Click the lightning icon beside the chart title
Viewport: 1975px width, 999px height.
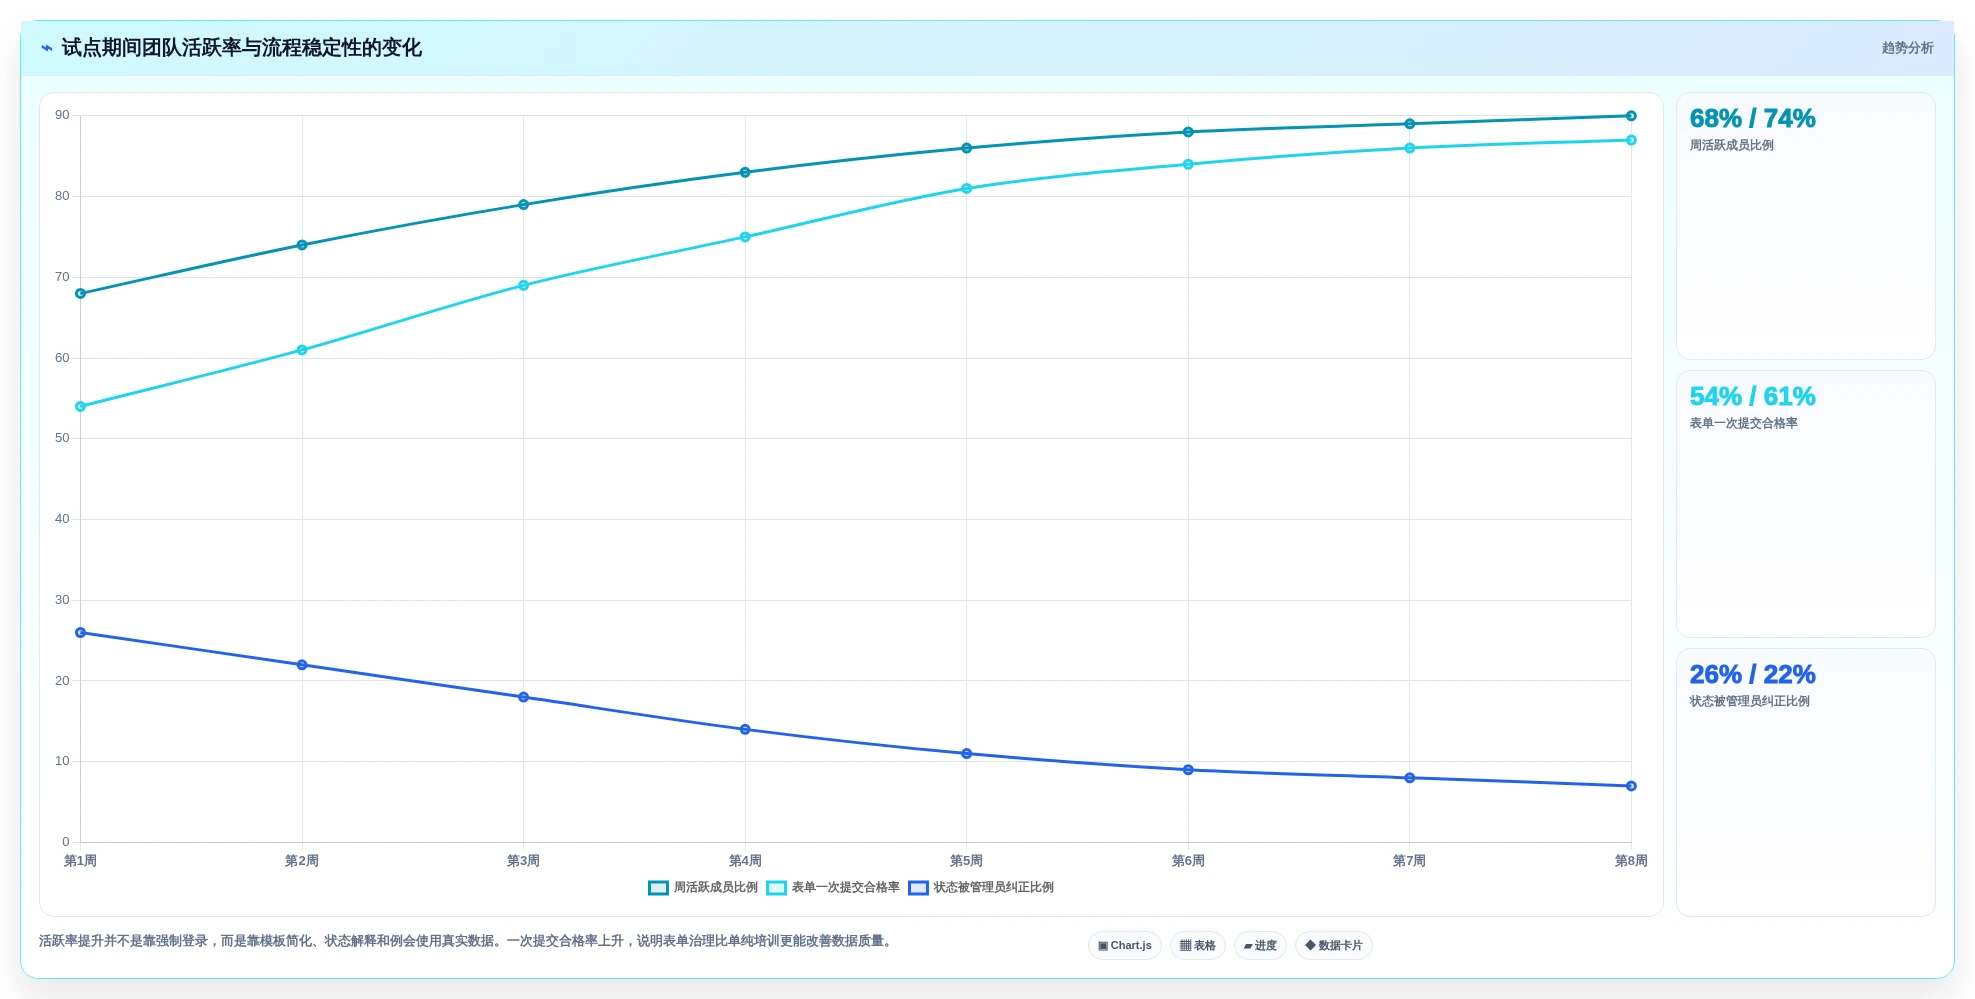tap(46, 48)
